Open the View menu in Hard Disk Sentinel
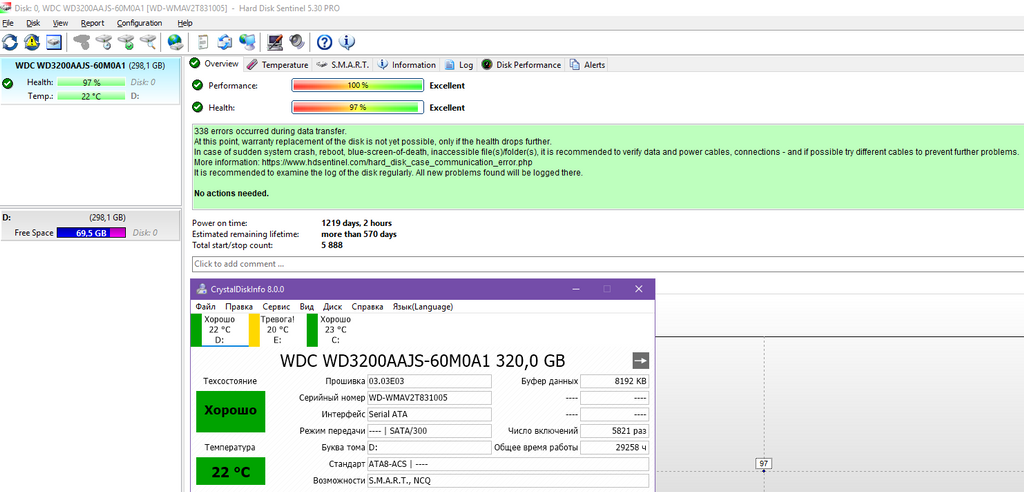Image resolution: width=1024 pixels, height=492 pixels. click(x=60, y=23)
